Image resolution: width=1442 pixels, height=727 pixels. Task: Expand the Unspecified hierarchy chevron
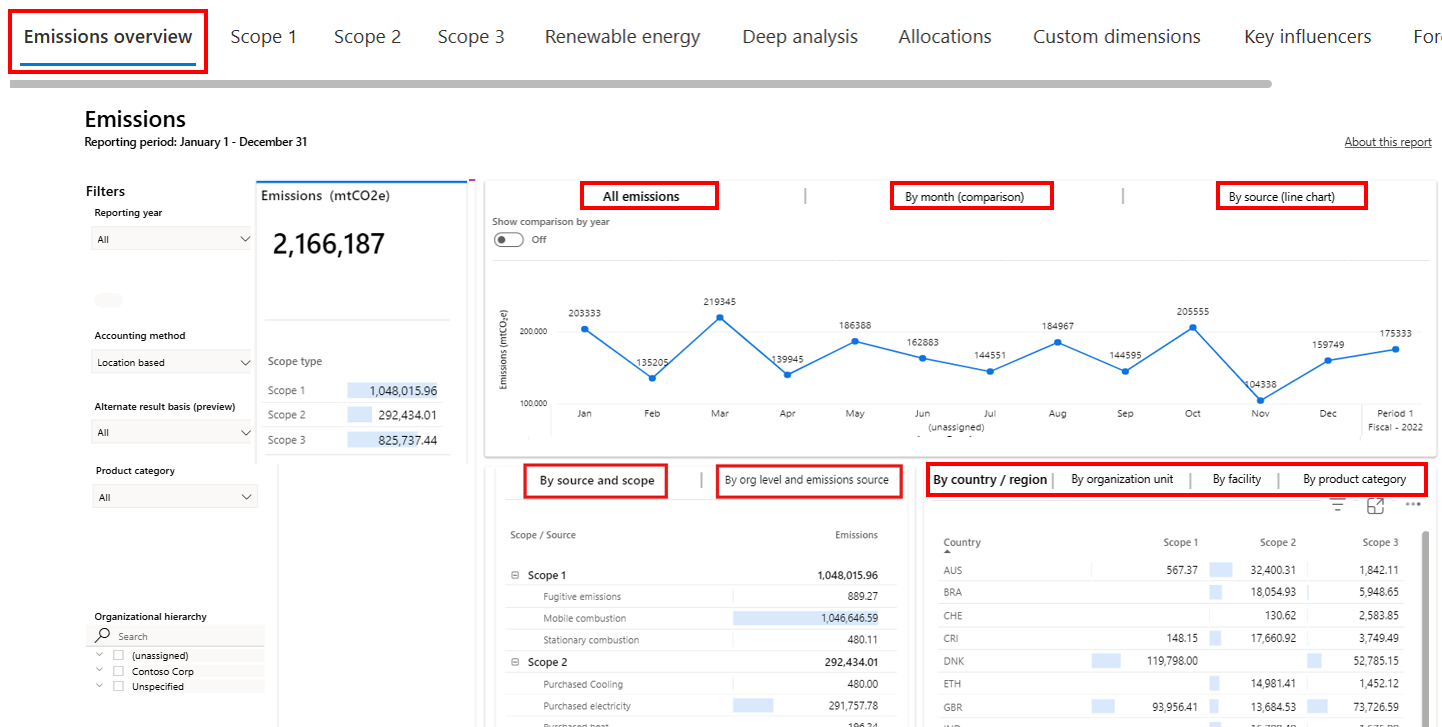pyautogui.click(x=99, y=686)
